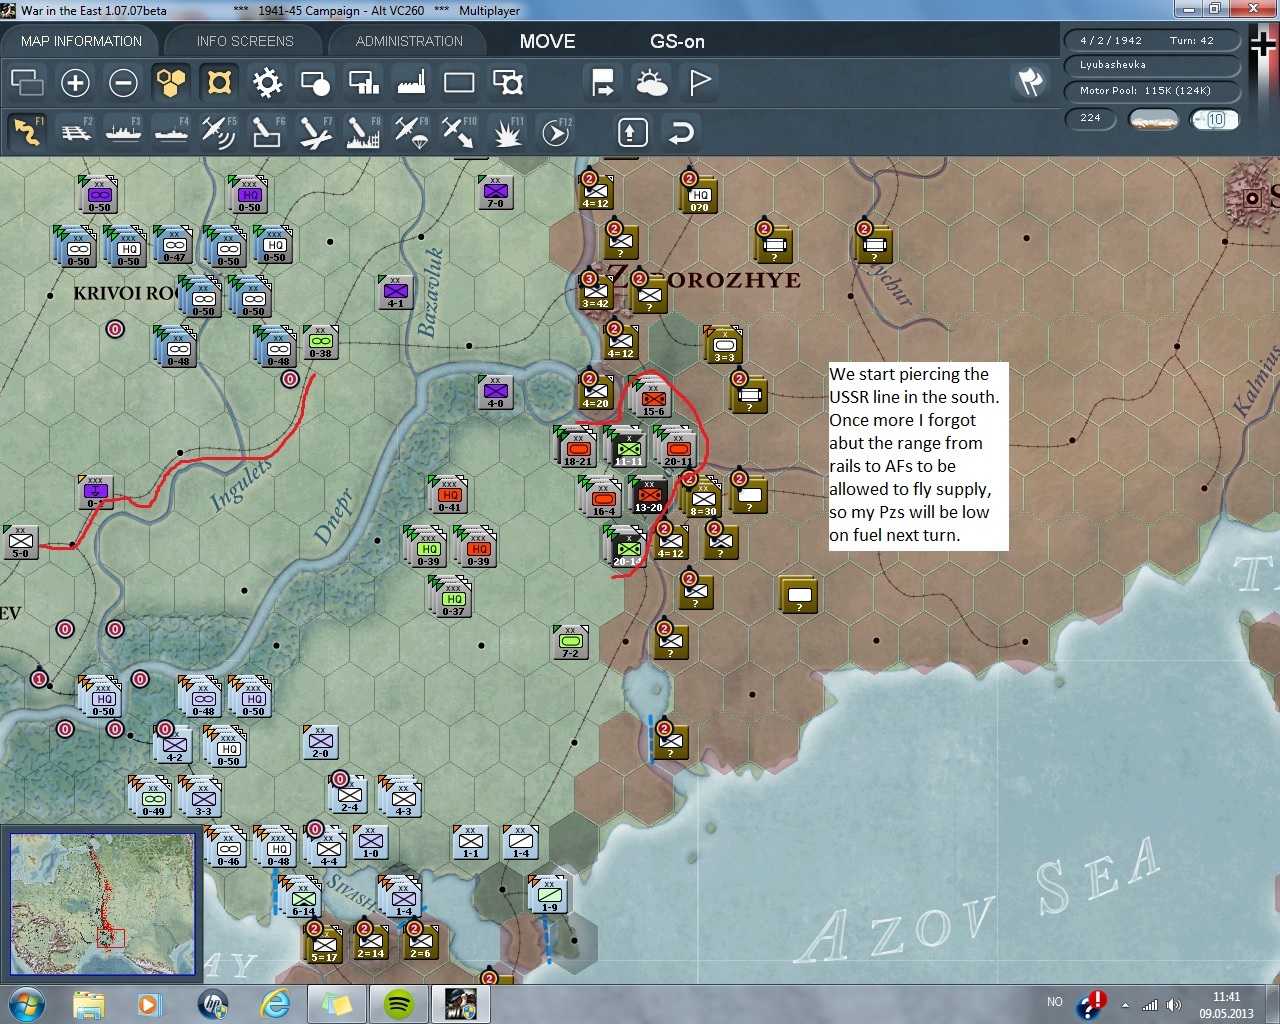Screen dimensions: 1280x1024
Task: Click the F11 explosion icon
Action: 508,131
